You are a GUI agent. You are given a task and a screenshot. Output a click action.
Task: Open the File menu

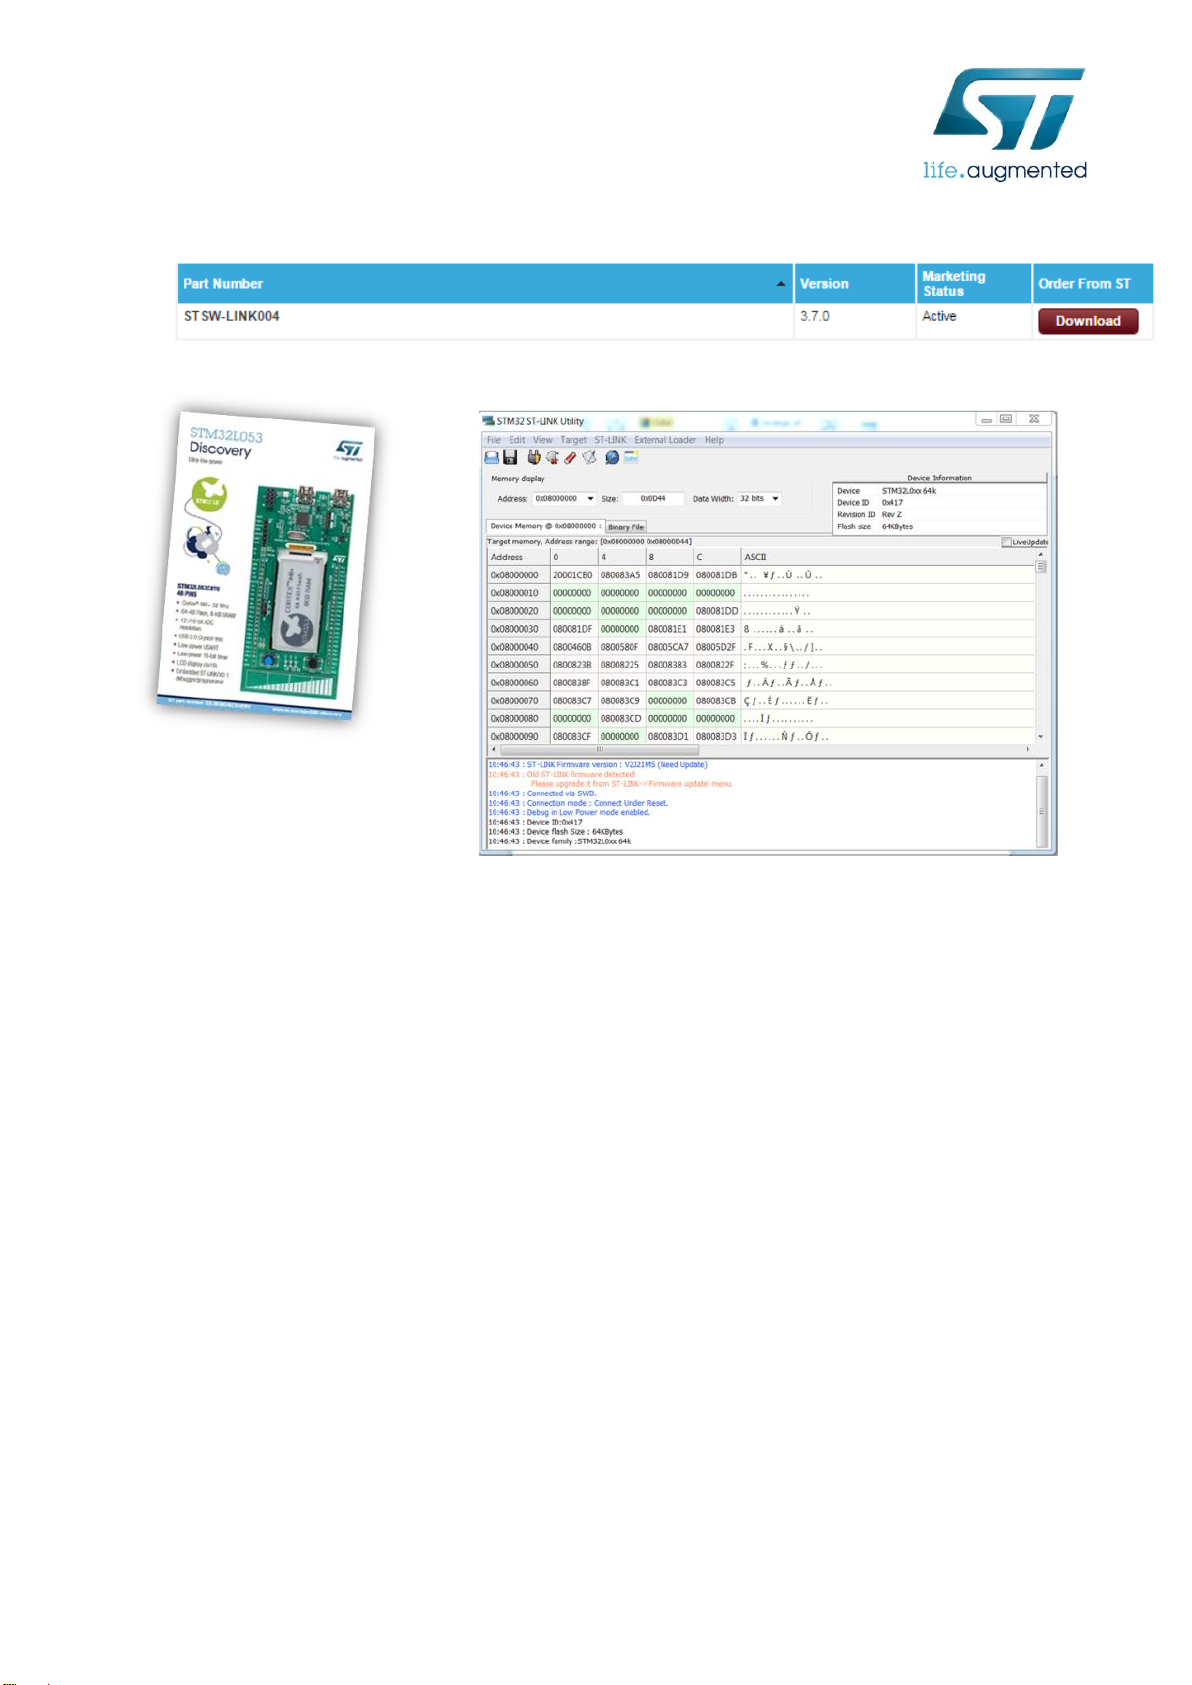pos(494,440)
